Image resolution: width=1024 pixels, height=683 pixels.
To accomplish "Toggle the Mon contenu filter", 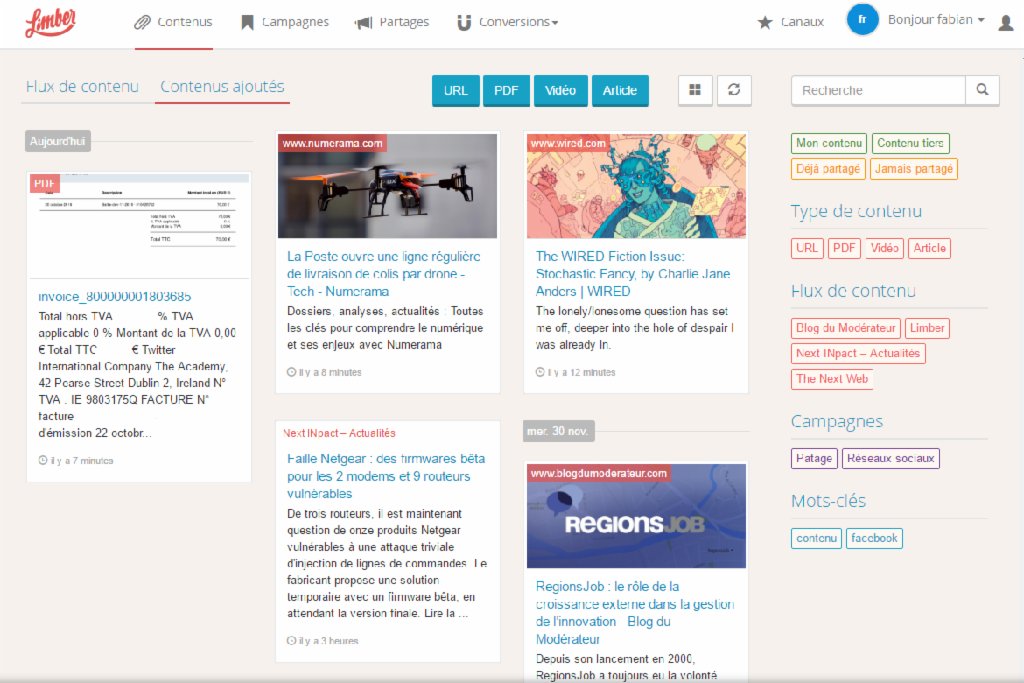I will coord(829,143).
